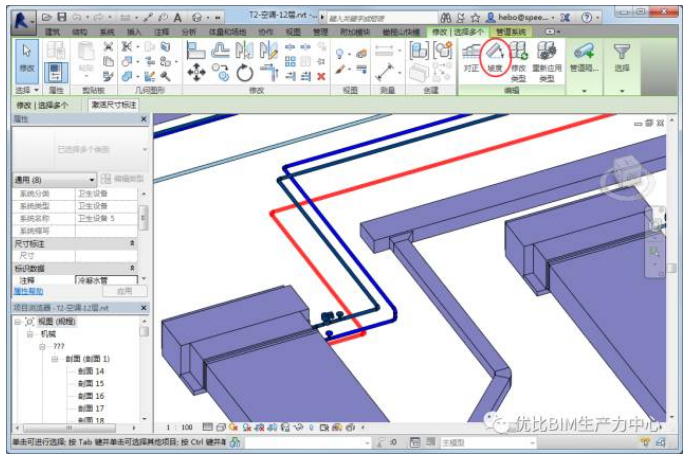Viewport: 695px width, 461px height.
Task: Collapse the 剖面 (剖面 1) tree node
Action: tap(55, 359)
